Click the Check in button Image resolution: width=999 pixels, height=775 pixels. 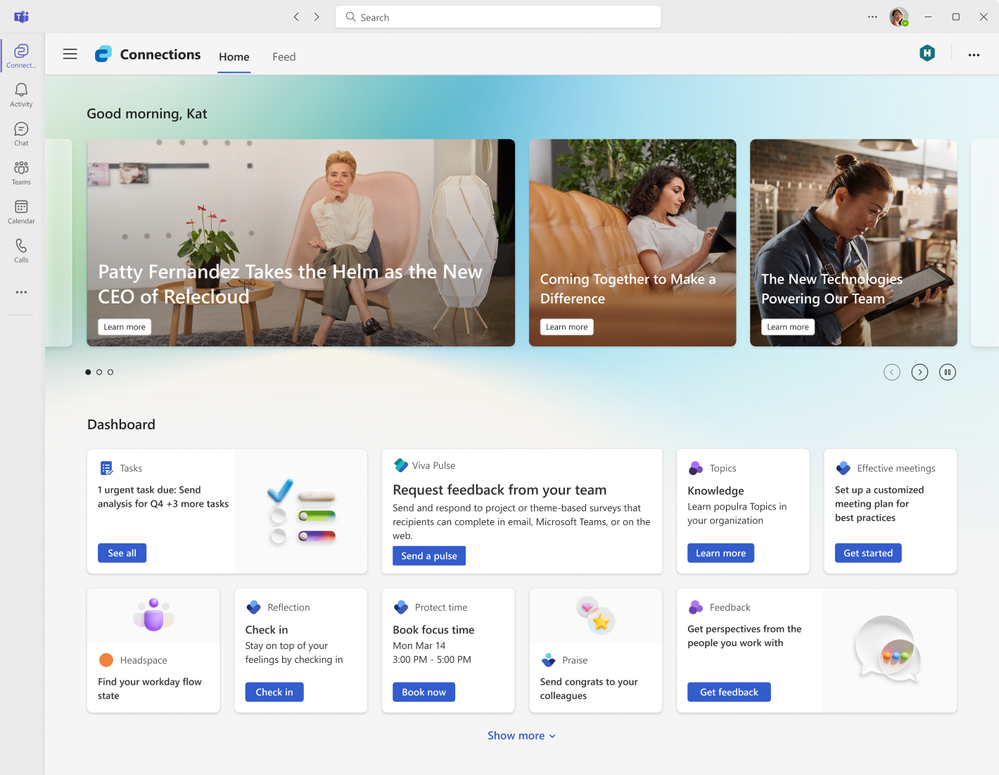274,692
